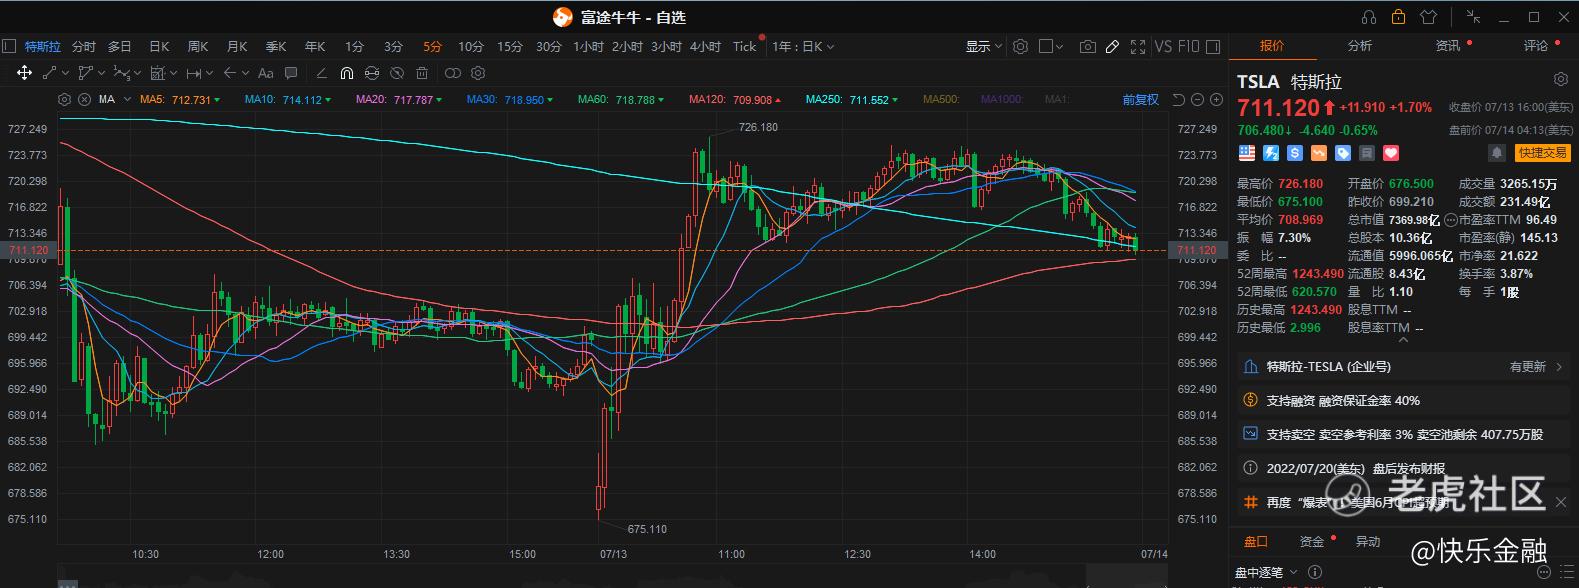Viewport: 1579px width, 588px height.
Task: Switch to the 分时 intraday tab
Action: (x=84, y=46)
